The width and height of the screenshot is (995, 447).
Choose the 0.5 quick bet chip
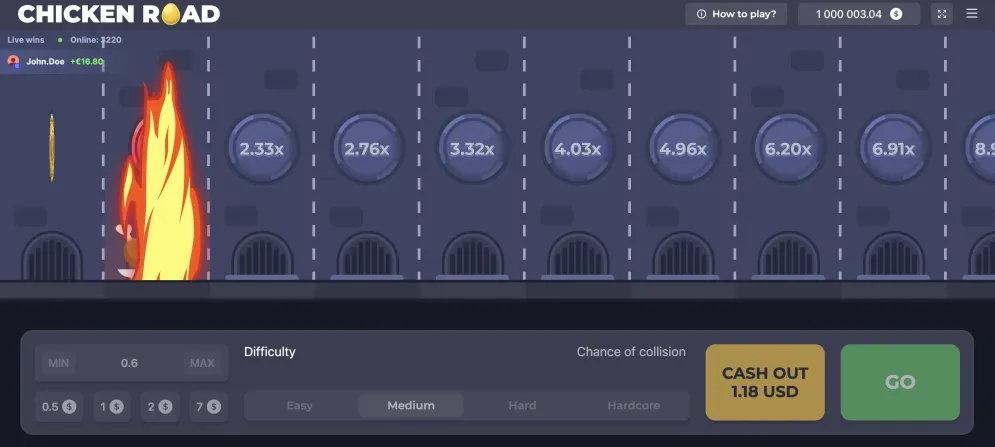coord(58,406)
